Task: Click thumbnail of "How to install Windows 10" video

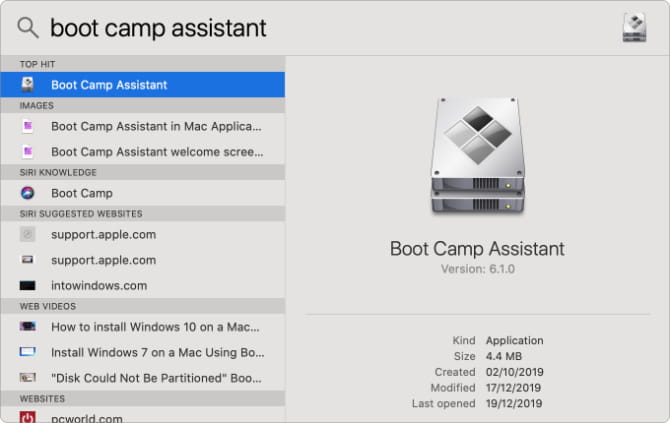Action: tap(28, 326)
